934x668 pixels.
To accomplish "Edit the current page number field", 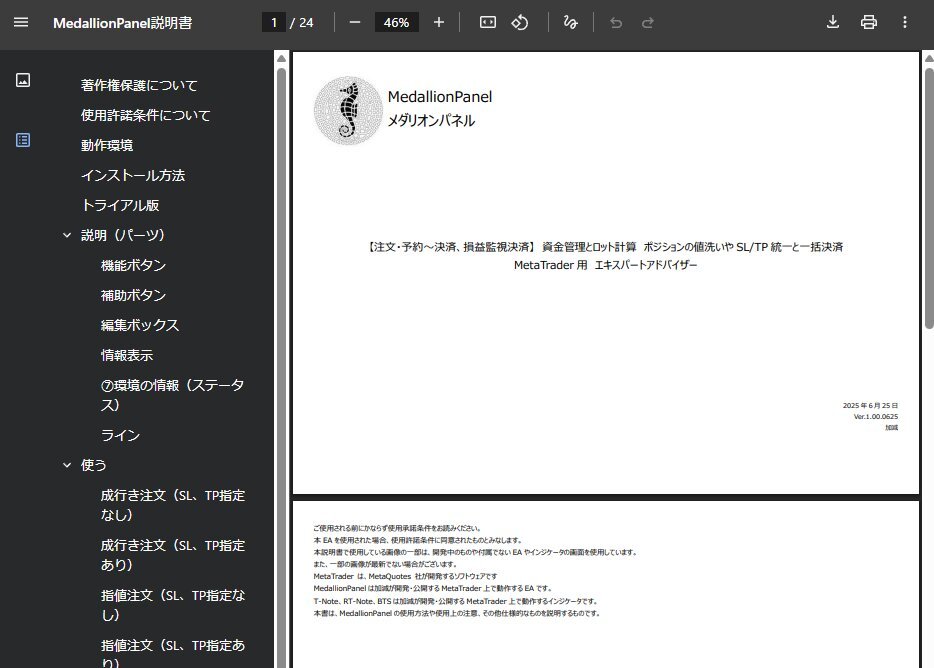I will (x=274, y=23).
